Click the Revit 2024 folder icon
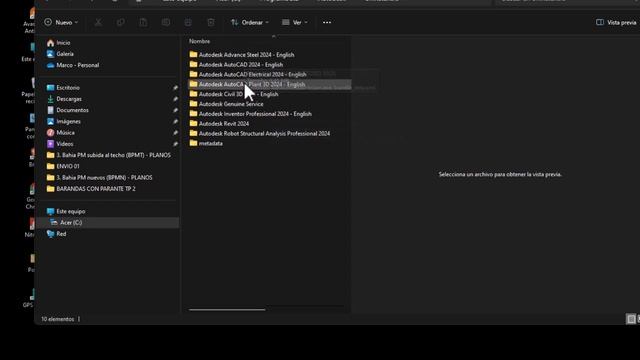This screenshot has width=640, height=360. [x=193, y=123]
